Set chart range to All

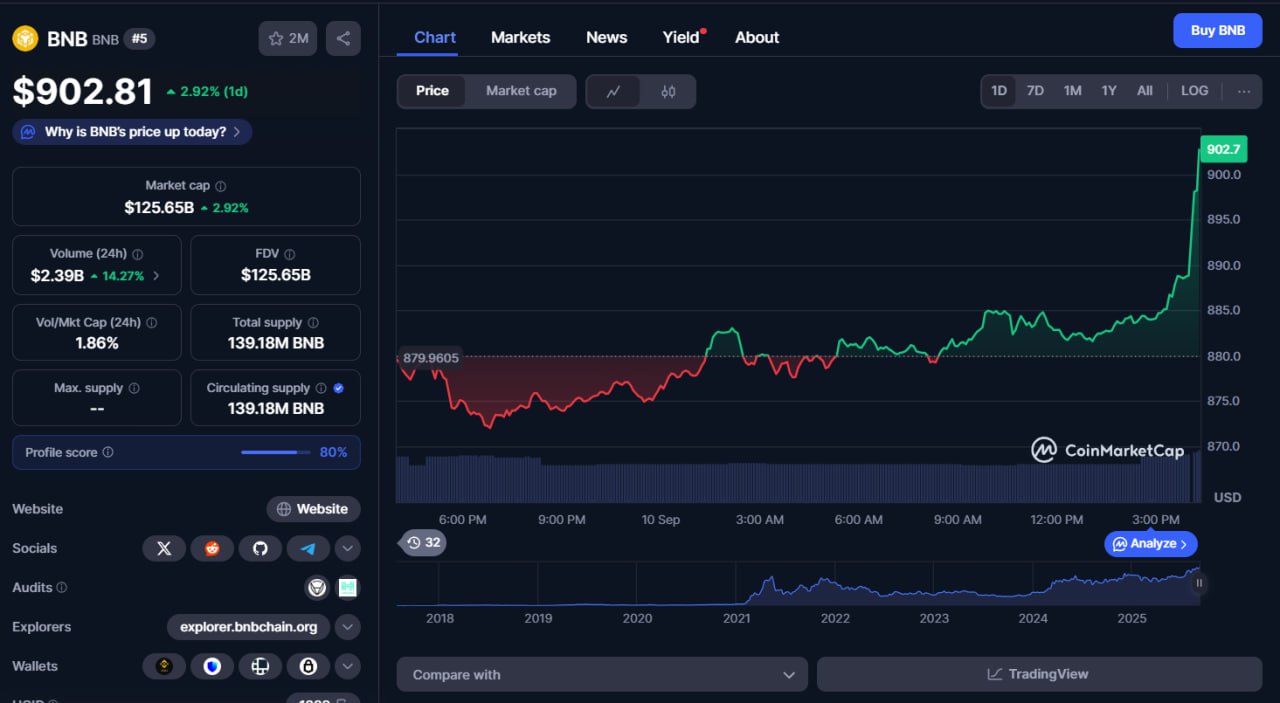1145,91
